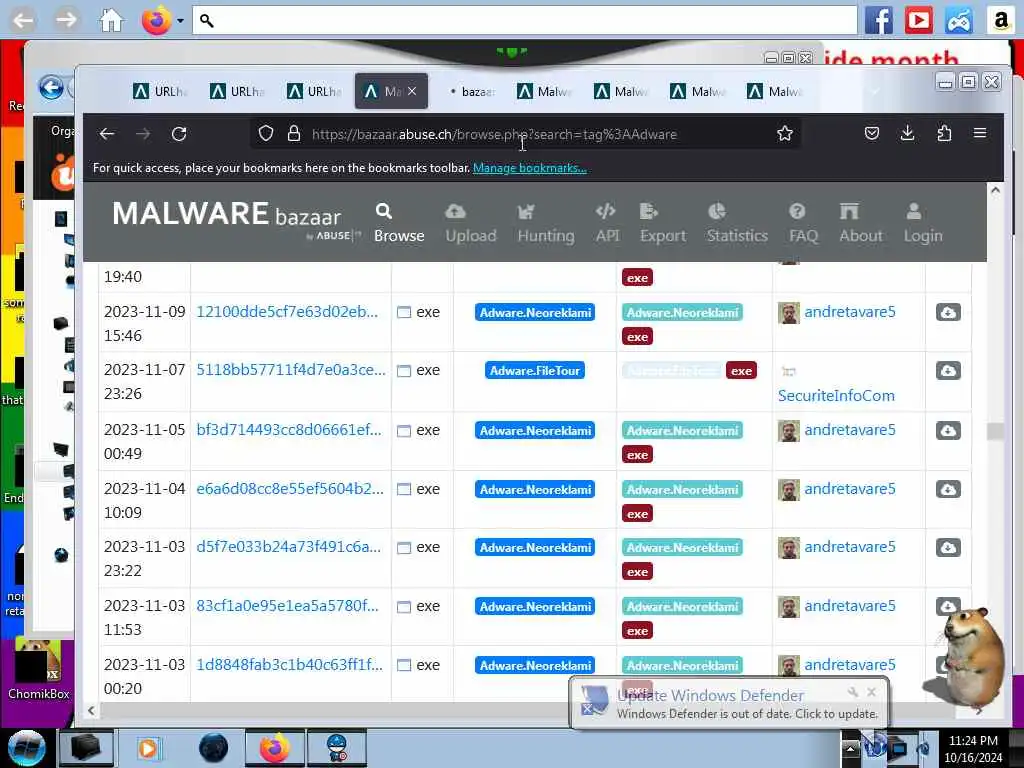The image size is (1024, 768).
Task: Download the e6a6d08c sample via cloud icon
Action: click(x=948, y=489)
